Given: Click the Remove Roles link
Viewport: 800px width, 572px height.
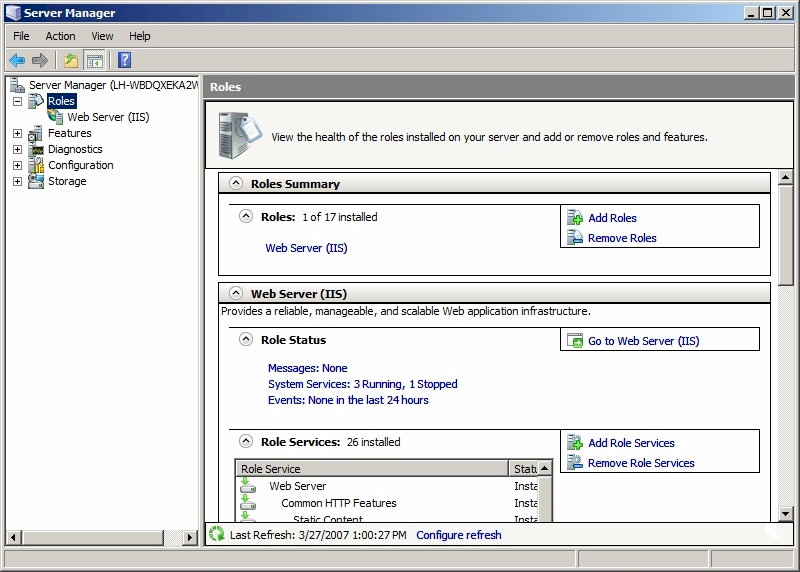Looking at the screenshot, I should (622, 238).
